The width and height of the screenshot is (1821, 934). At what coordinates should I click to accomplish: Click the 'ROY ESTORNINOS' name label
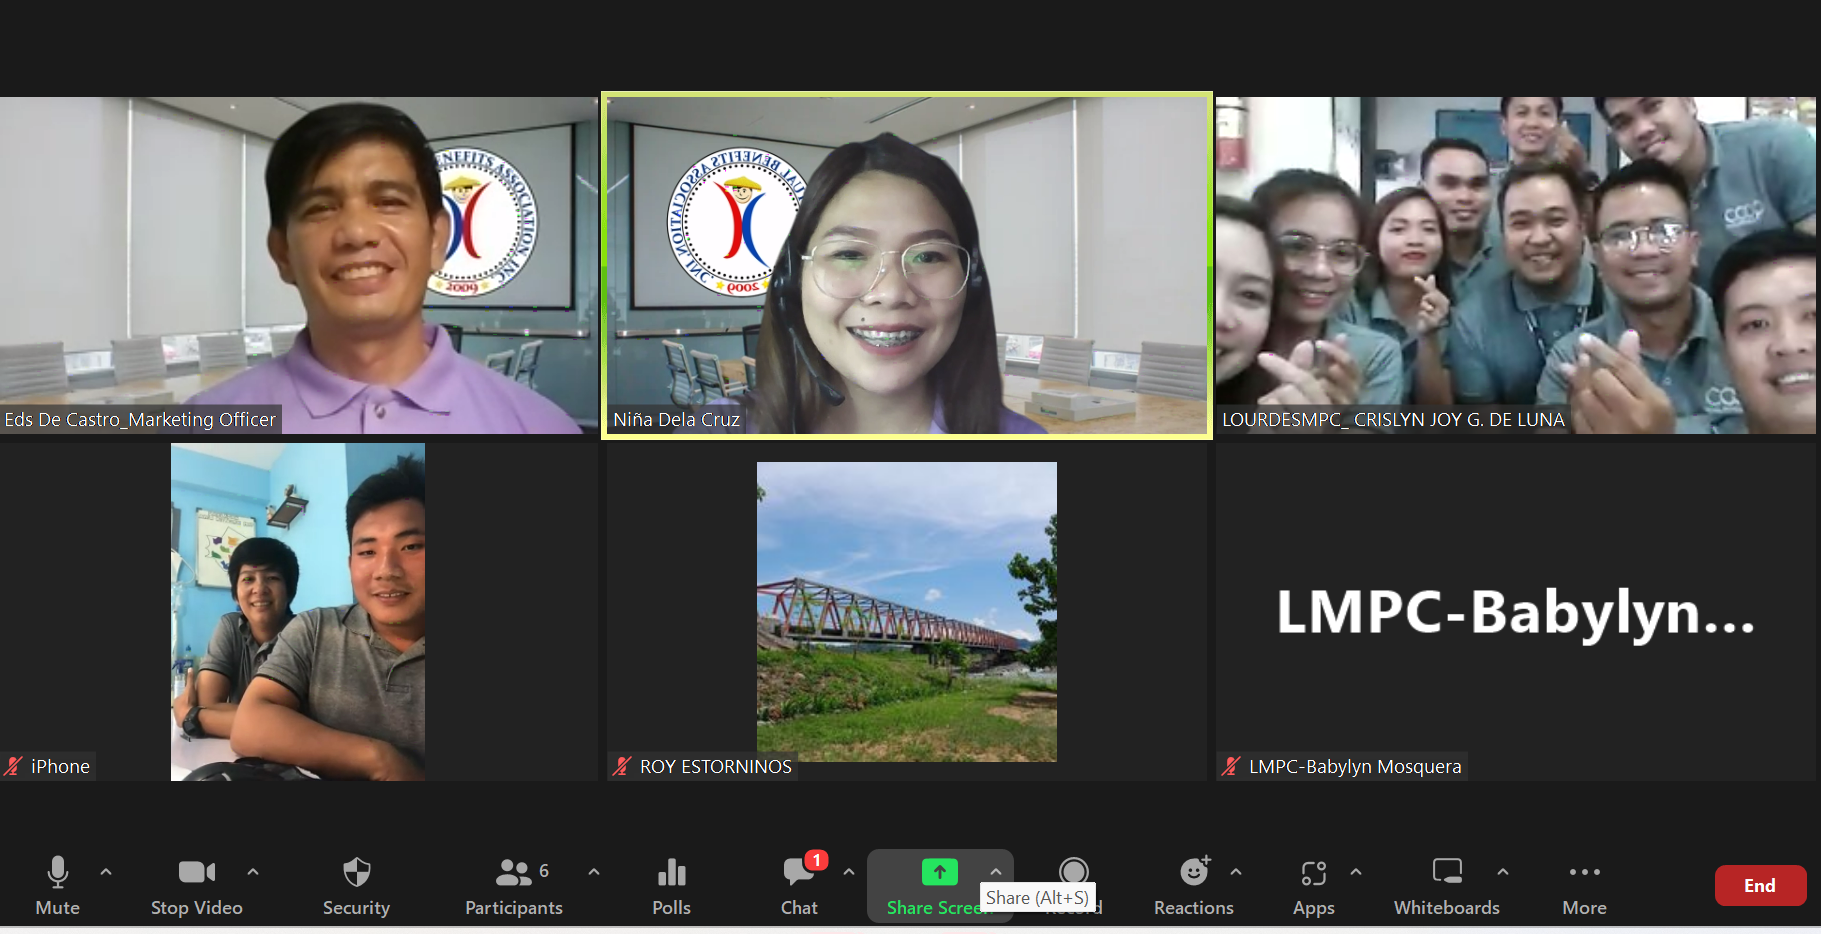click(716, 767)
